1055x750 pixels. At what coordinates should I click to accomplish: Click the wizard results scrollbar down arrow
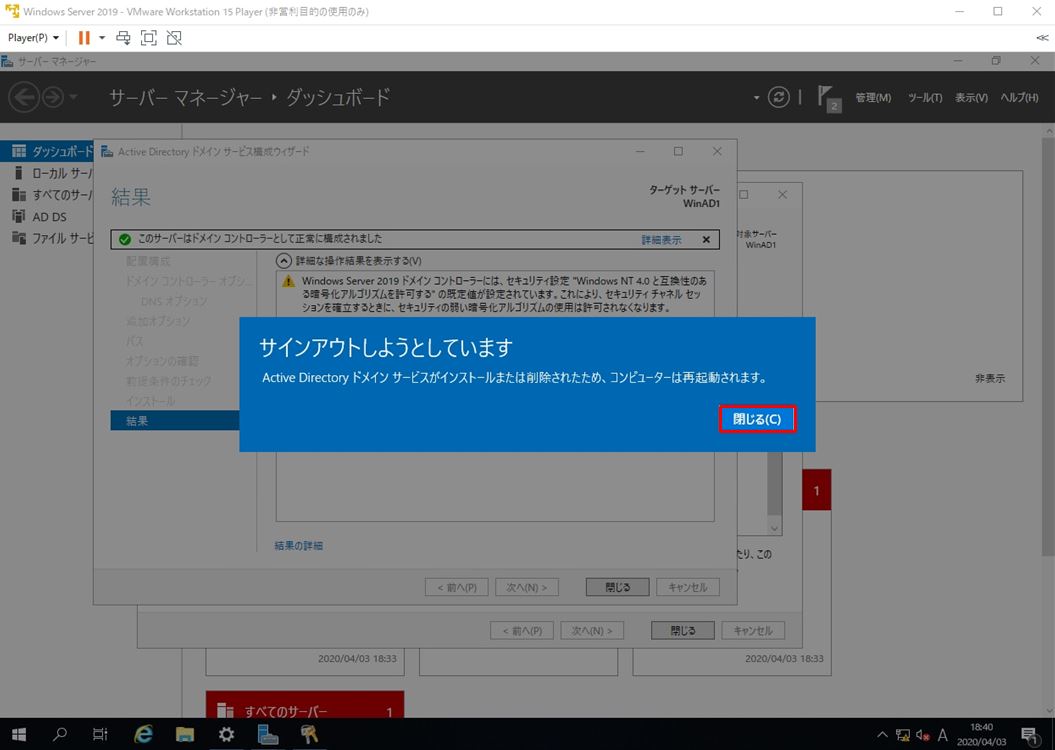(774, 529)
